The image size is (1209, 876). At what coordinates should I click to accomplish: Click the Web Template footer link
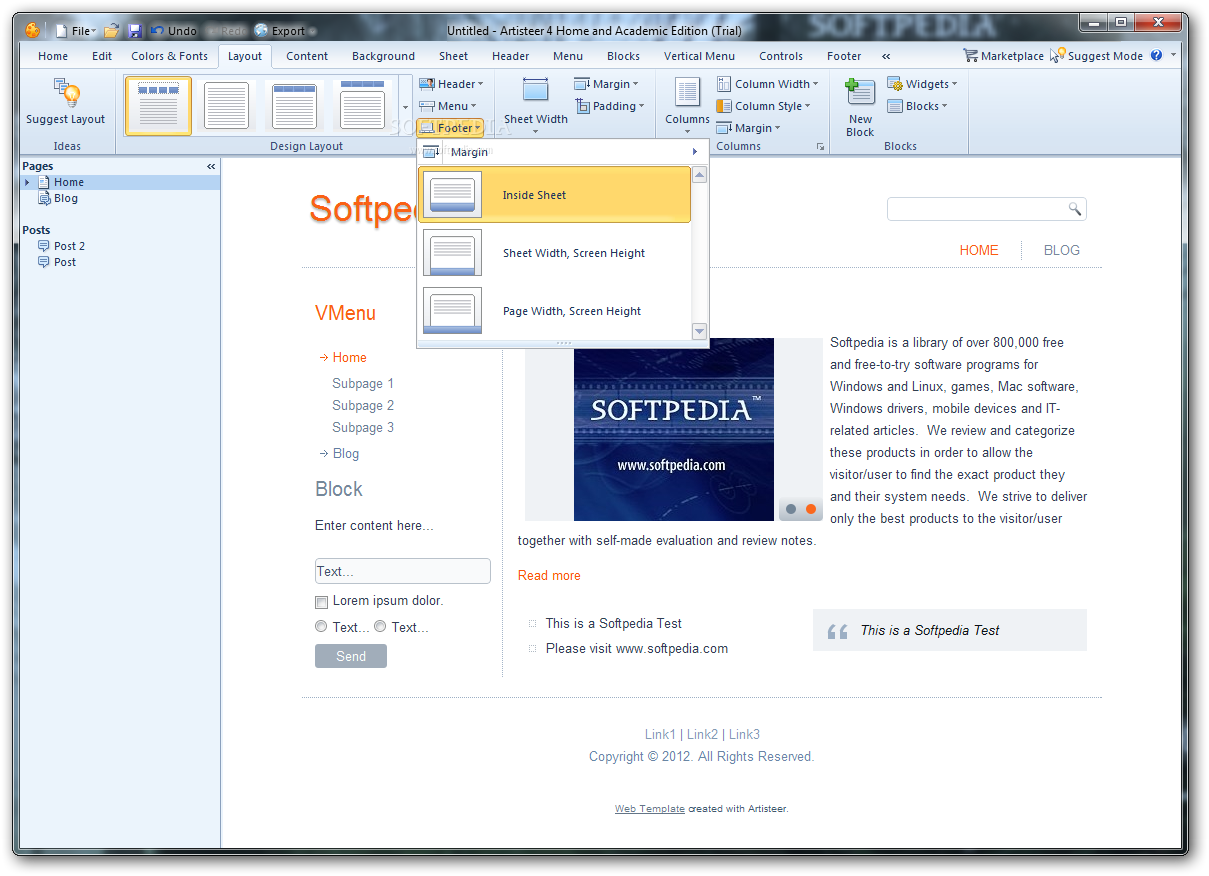pyautogui.click(x=650, y=809)
